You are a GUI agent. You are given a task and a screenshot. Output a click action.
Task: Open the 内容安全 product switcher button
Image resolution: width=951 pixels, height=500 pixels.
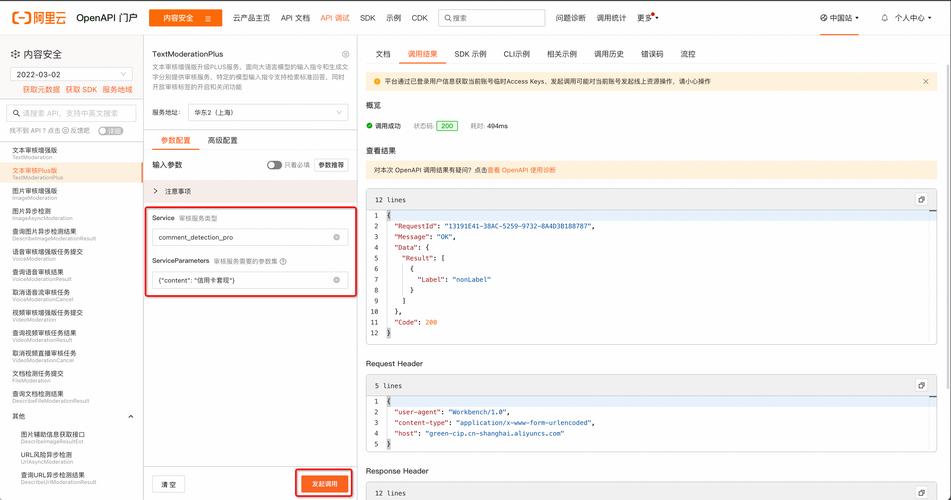click(x=186, y=18)
